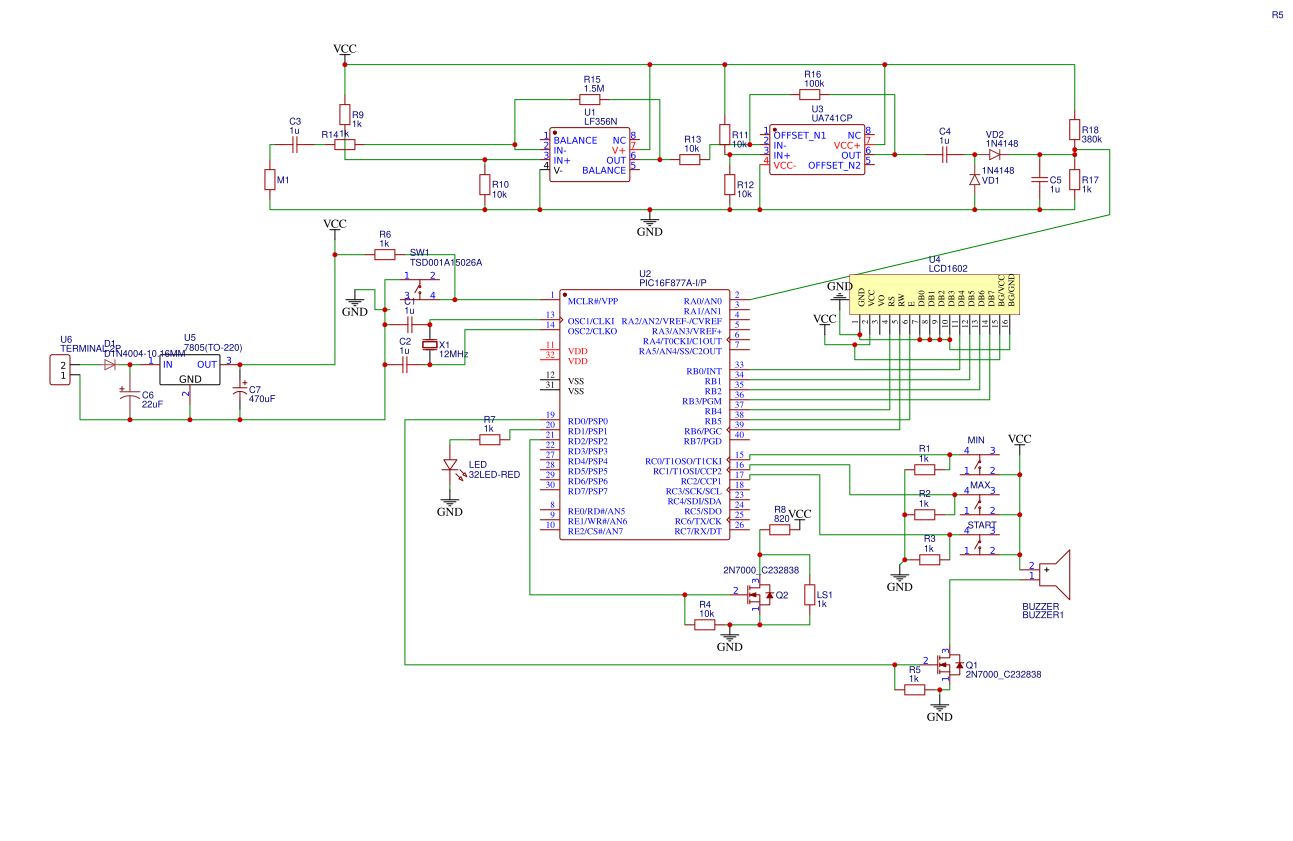Click the U6 terminal connector symbol
1293x841 pixels.
[62, 370]
